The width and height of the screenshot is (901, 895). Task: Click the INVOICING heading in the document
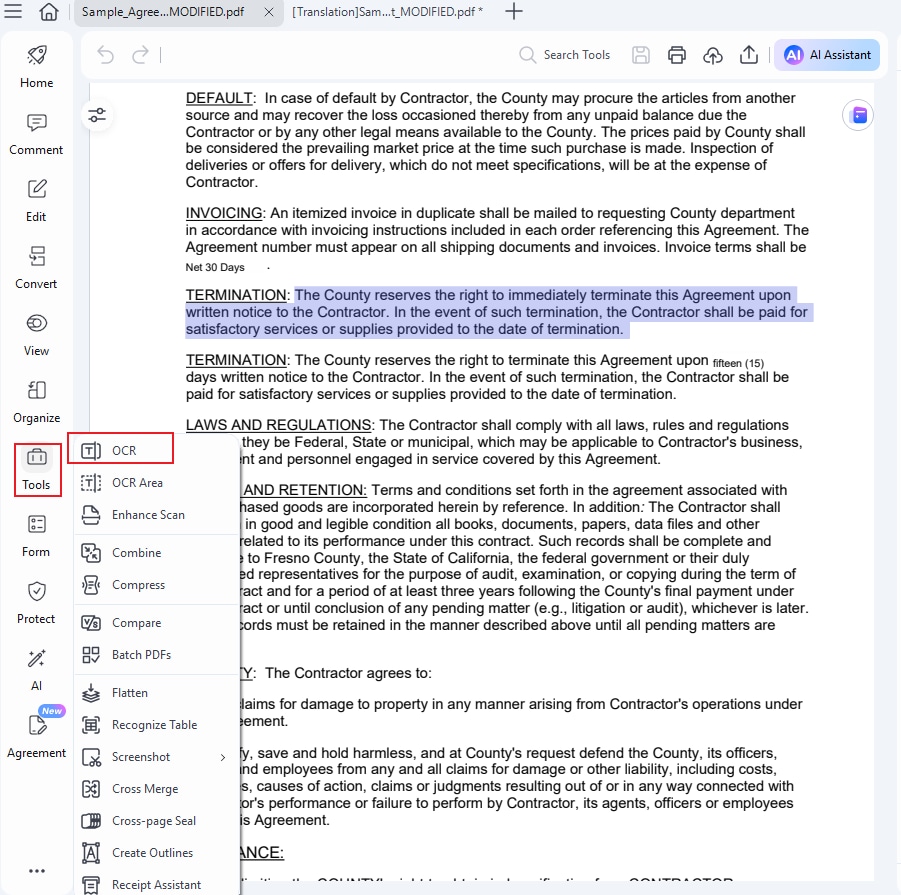click(224, 213)
